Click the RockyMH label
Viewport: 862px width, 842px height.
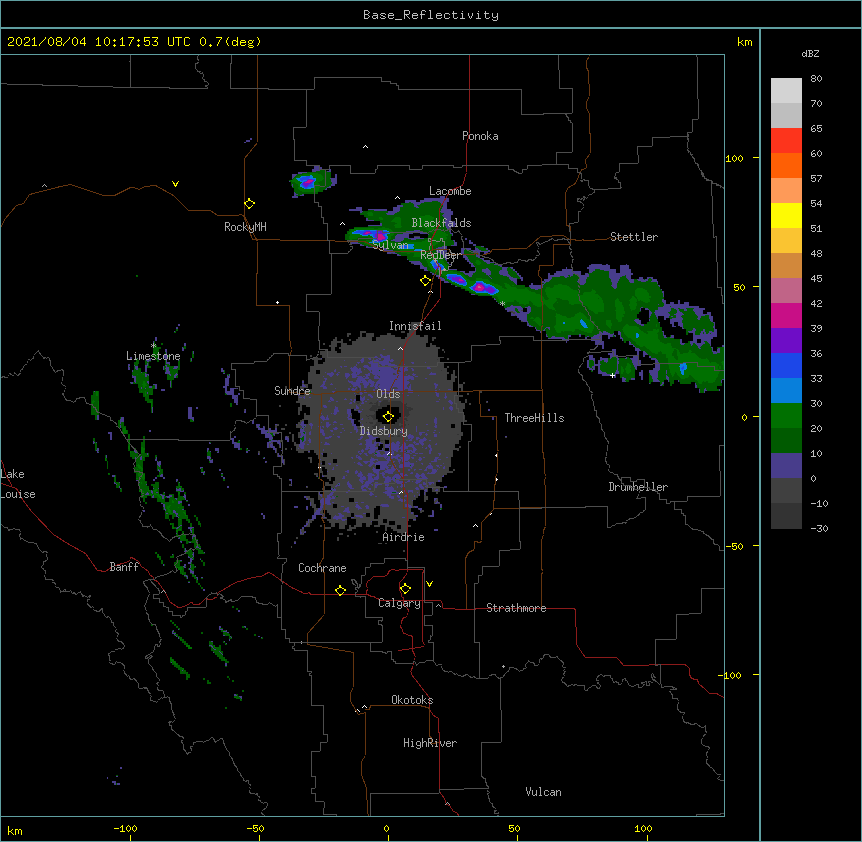245,227
